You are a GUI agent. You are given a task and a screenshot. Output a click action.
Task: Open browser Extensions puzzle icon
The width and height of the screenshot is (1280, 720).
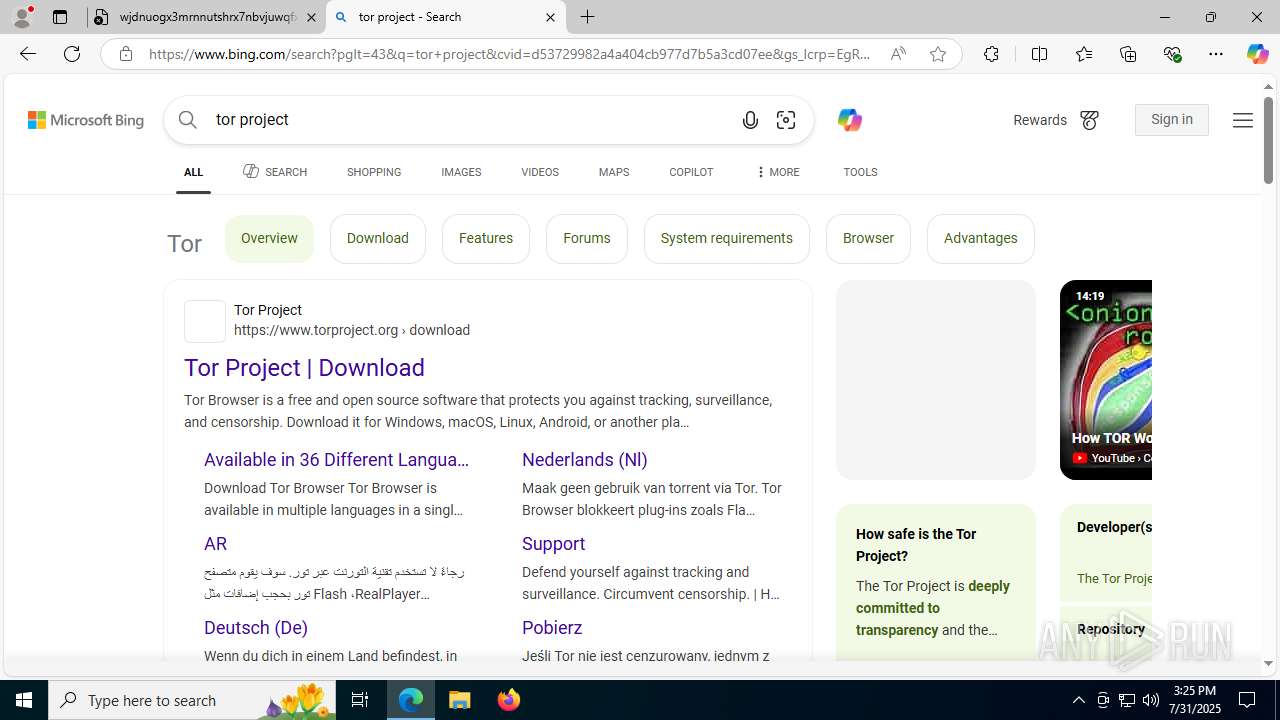pyautogui.click(x=991, y=54)
